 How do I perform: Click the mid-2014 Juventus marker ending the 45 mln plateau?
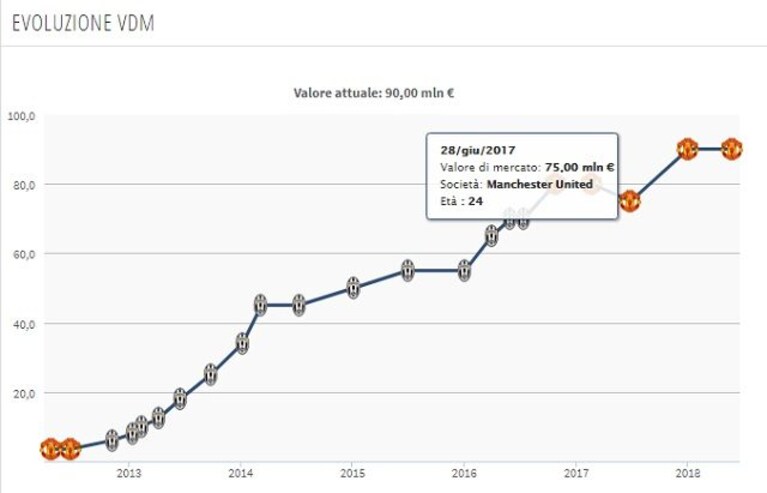pos(299,305)
